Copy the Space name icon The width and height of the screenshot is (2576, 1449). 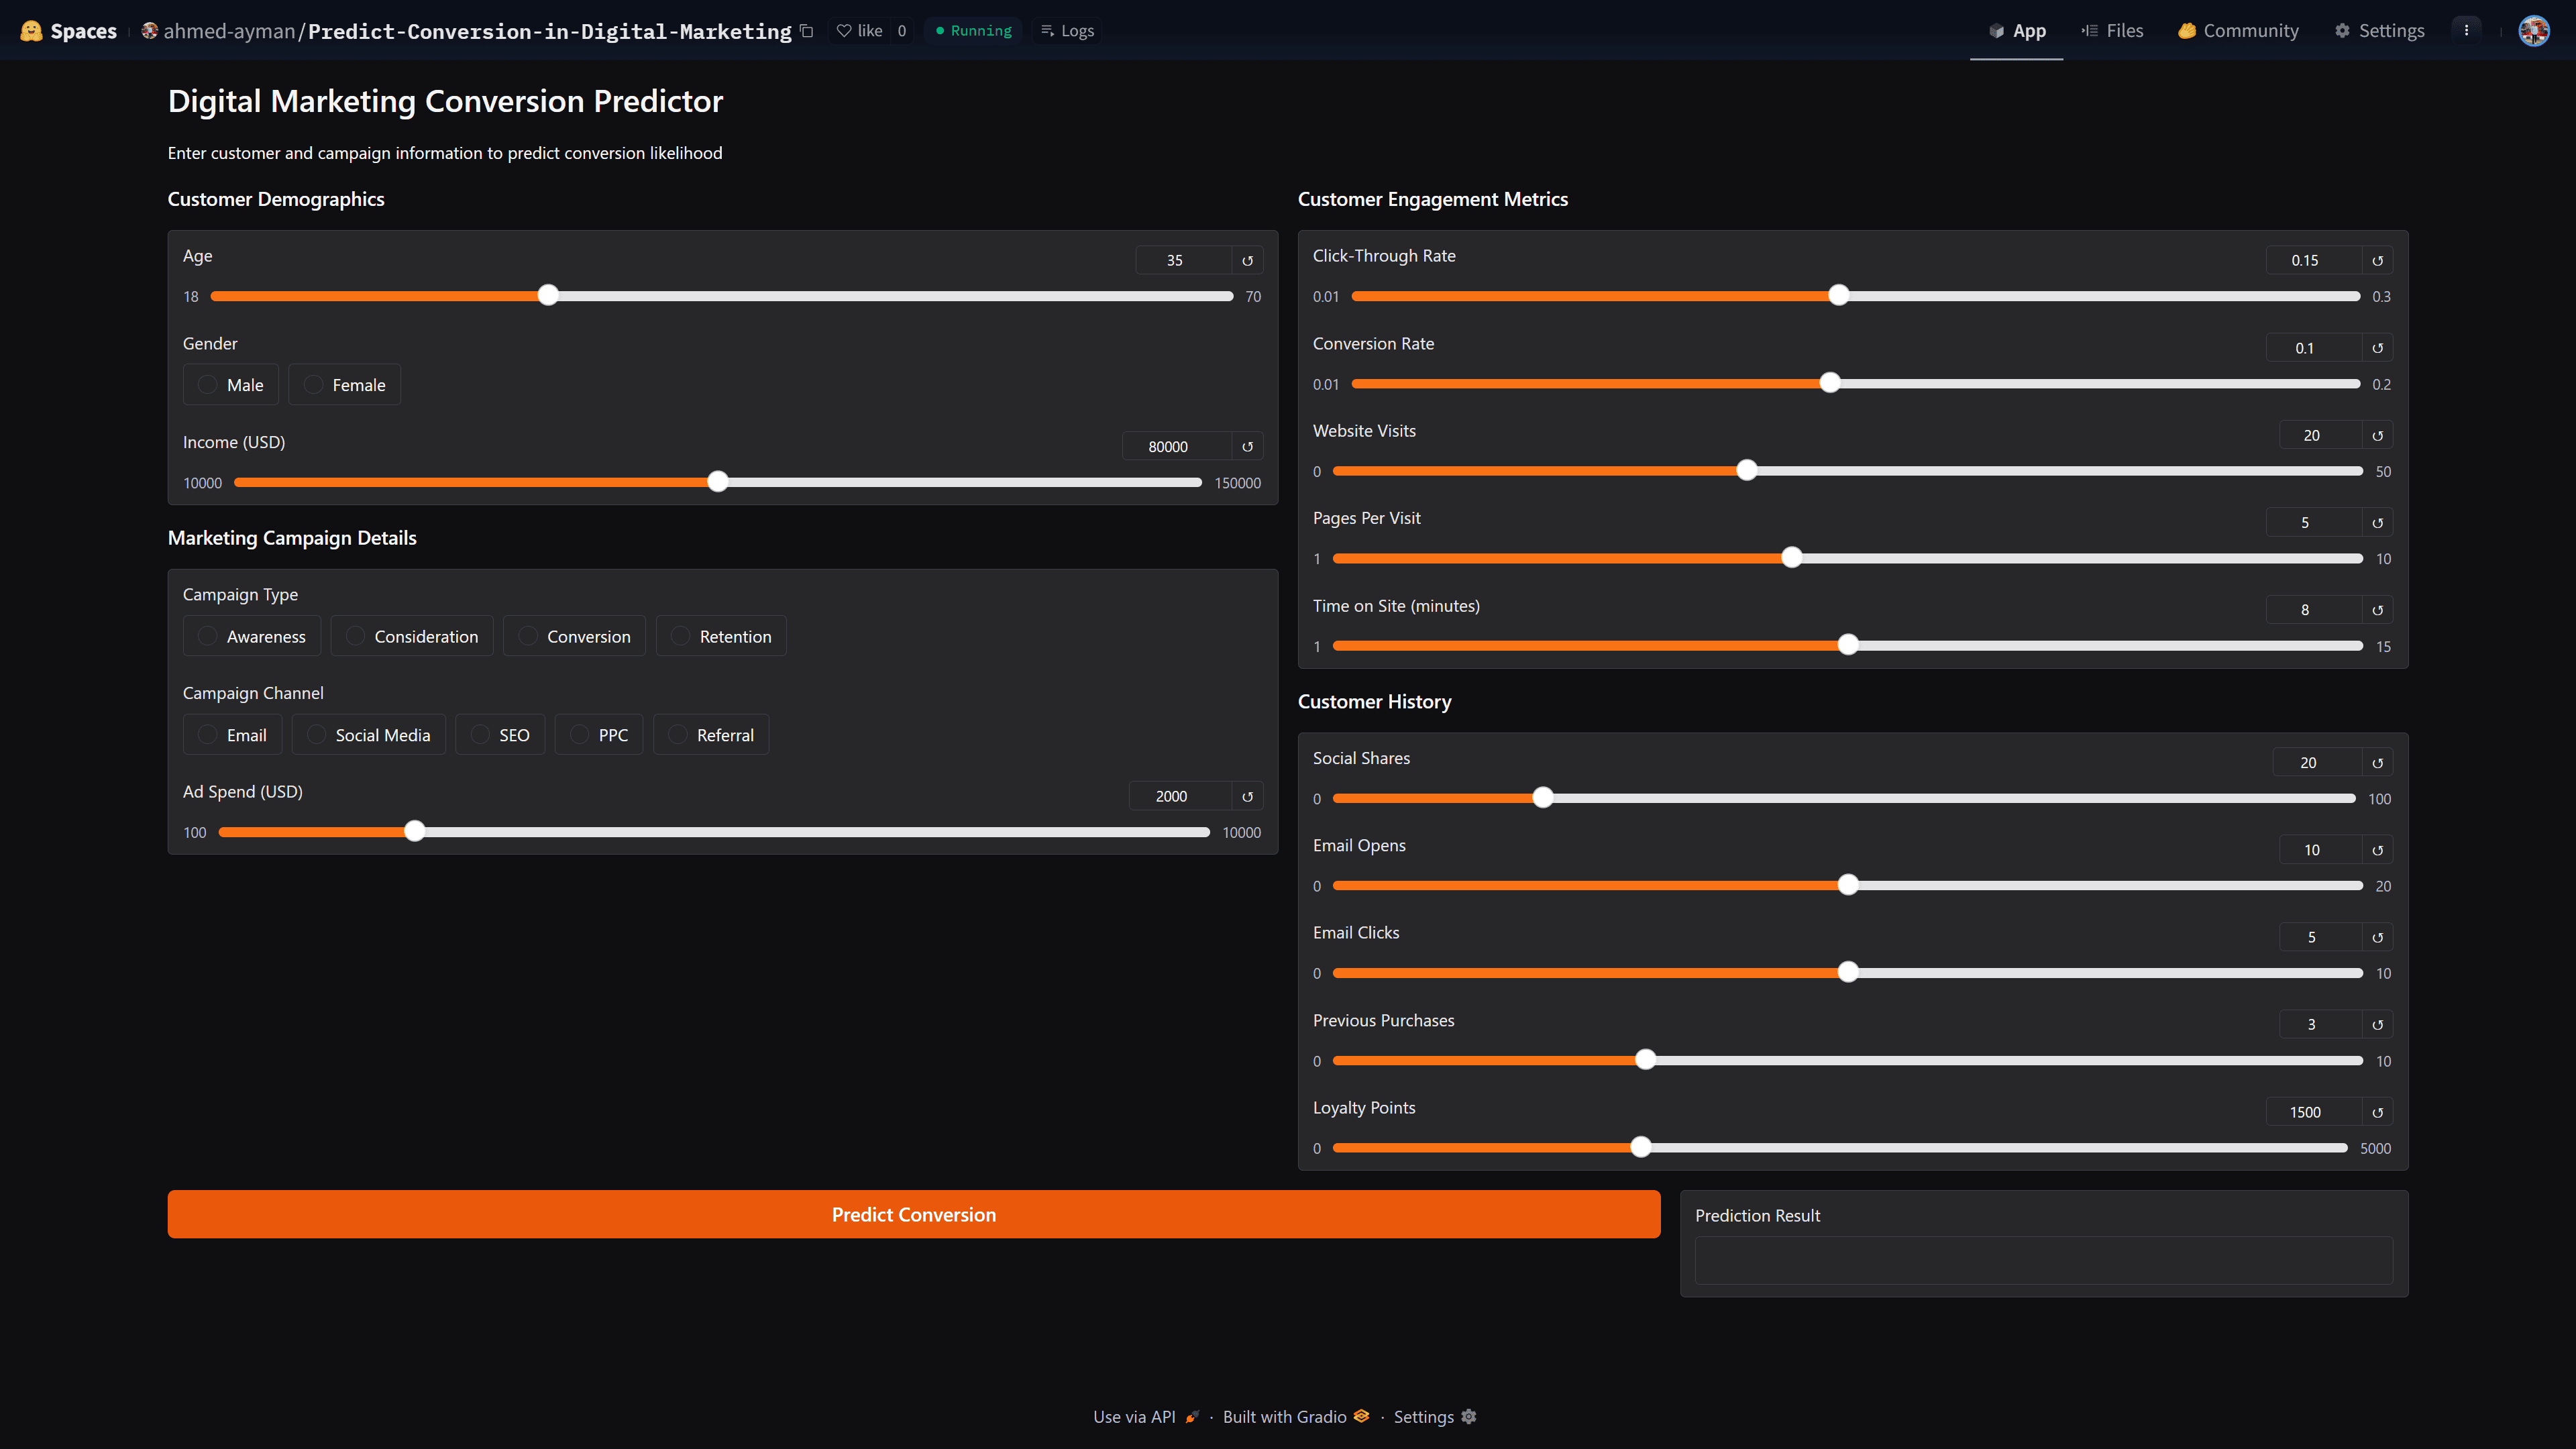[x=807, y=31]
